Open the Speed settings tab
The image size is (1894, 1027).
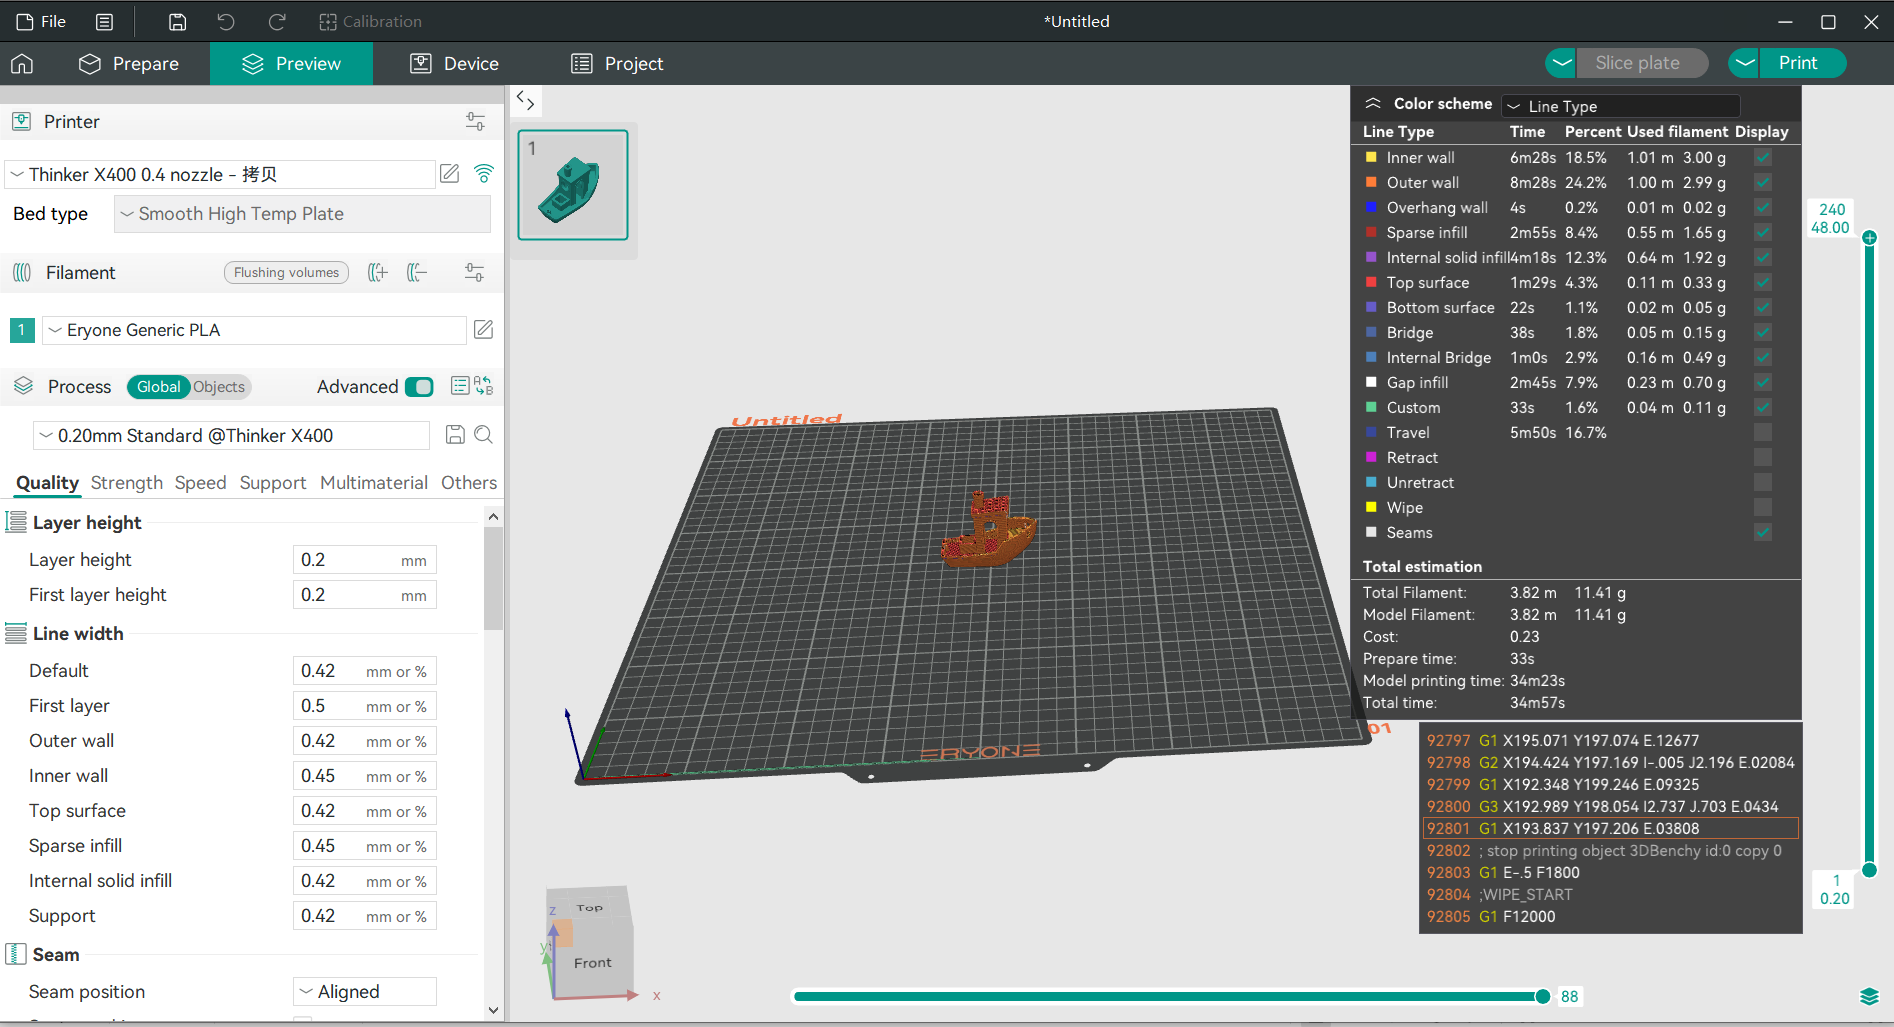(x=200, y=483)
